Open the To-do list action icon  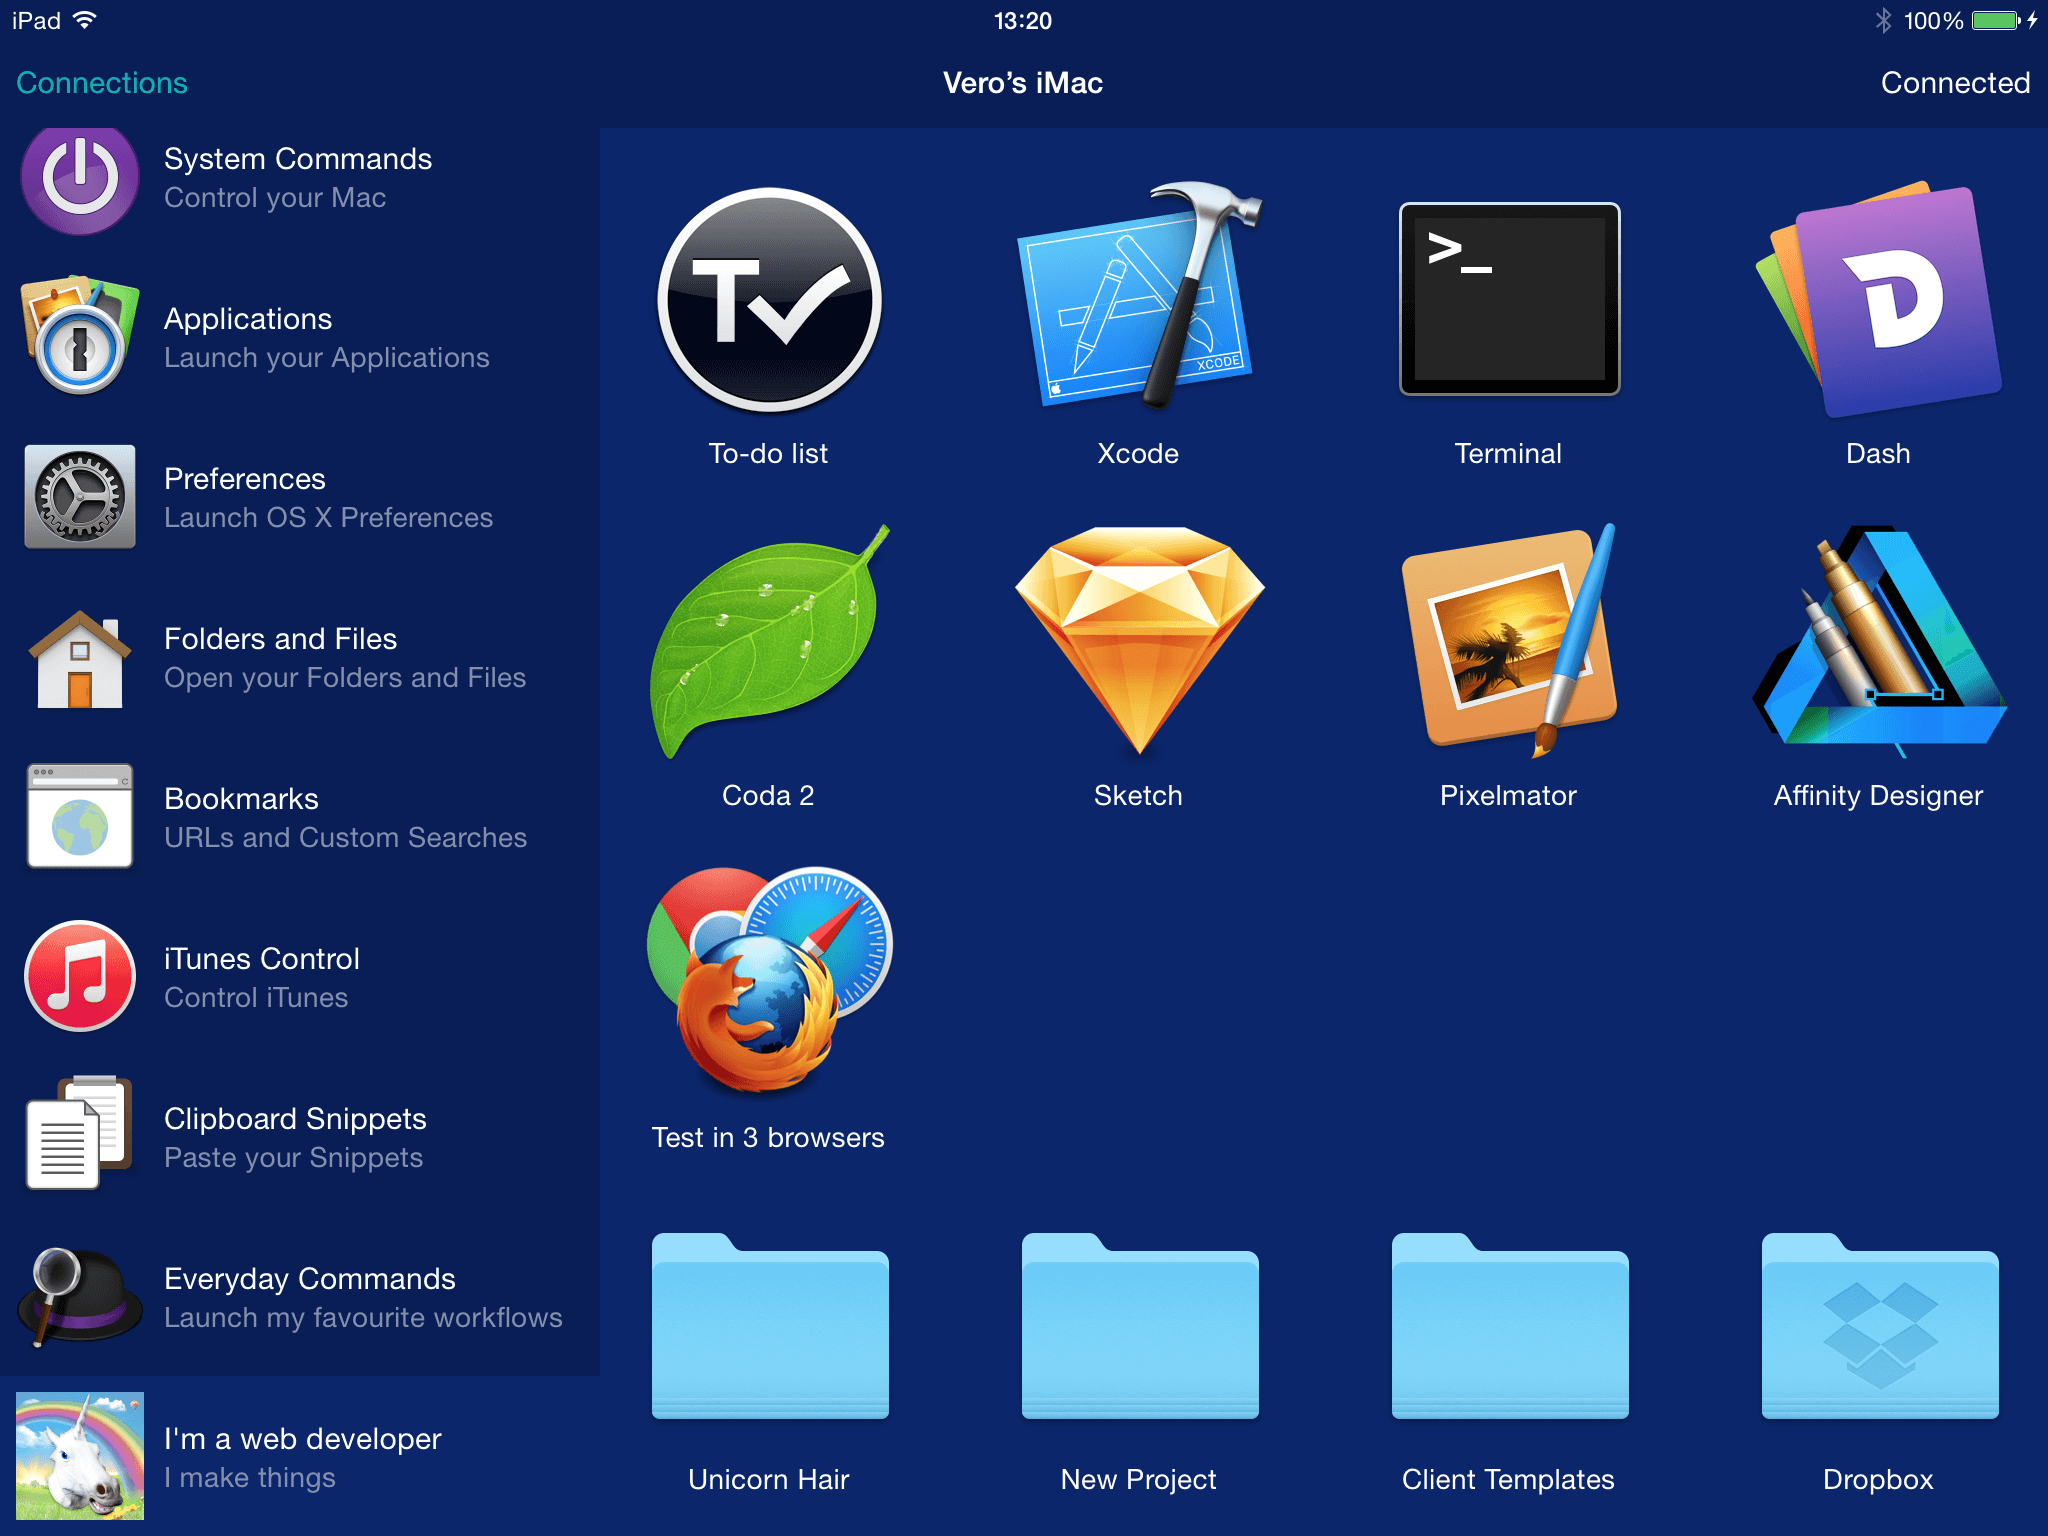tap(768, 298)
